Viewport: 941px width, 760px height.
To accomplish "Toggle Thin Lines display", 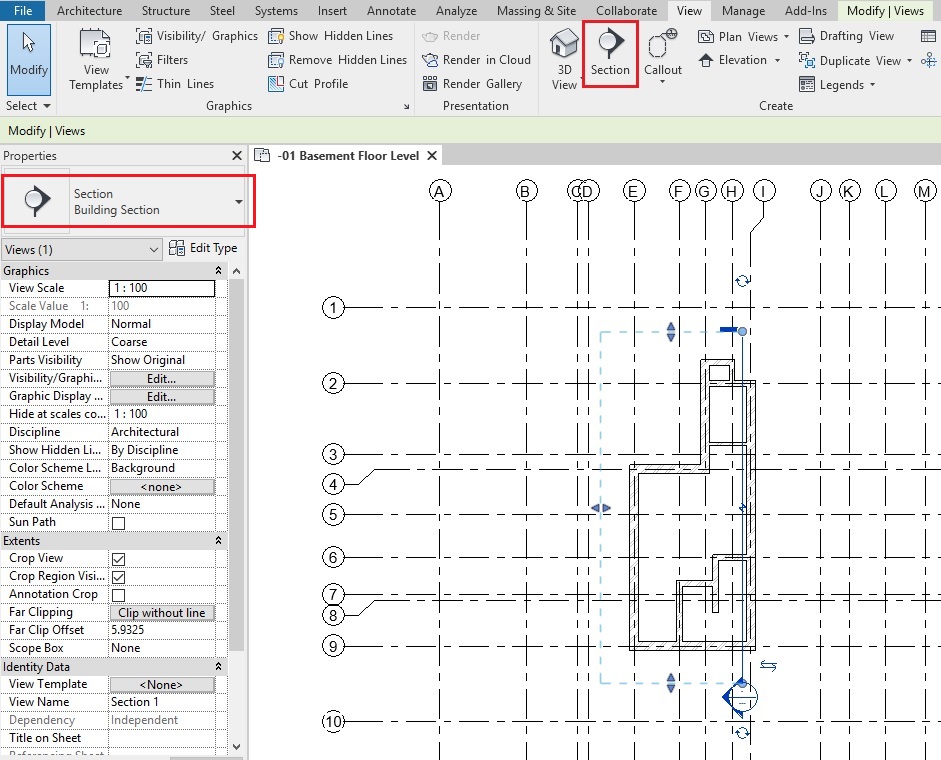I will click(175, 84).
